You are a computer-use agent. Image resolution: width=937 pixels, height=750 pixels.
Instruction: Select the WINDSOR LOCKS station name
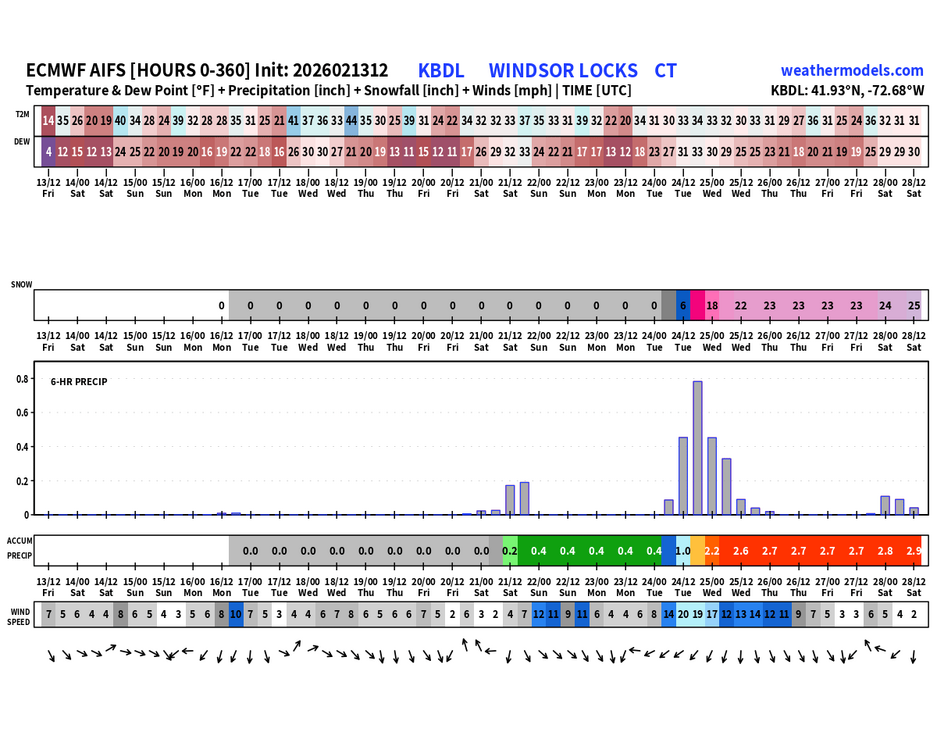click(x=563, y=70)
